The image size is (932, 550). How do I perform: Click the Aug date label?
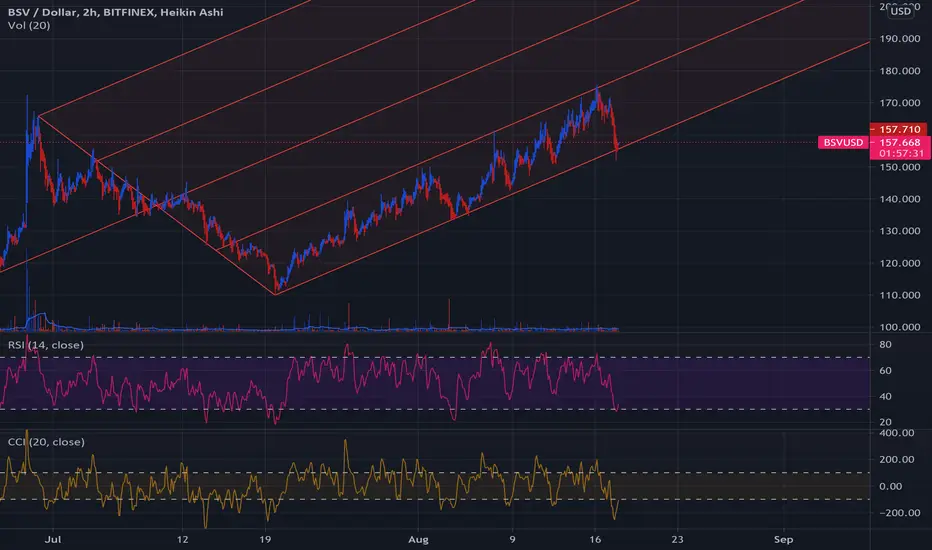point(418,540)
